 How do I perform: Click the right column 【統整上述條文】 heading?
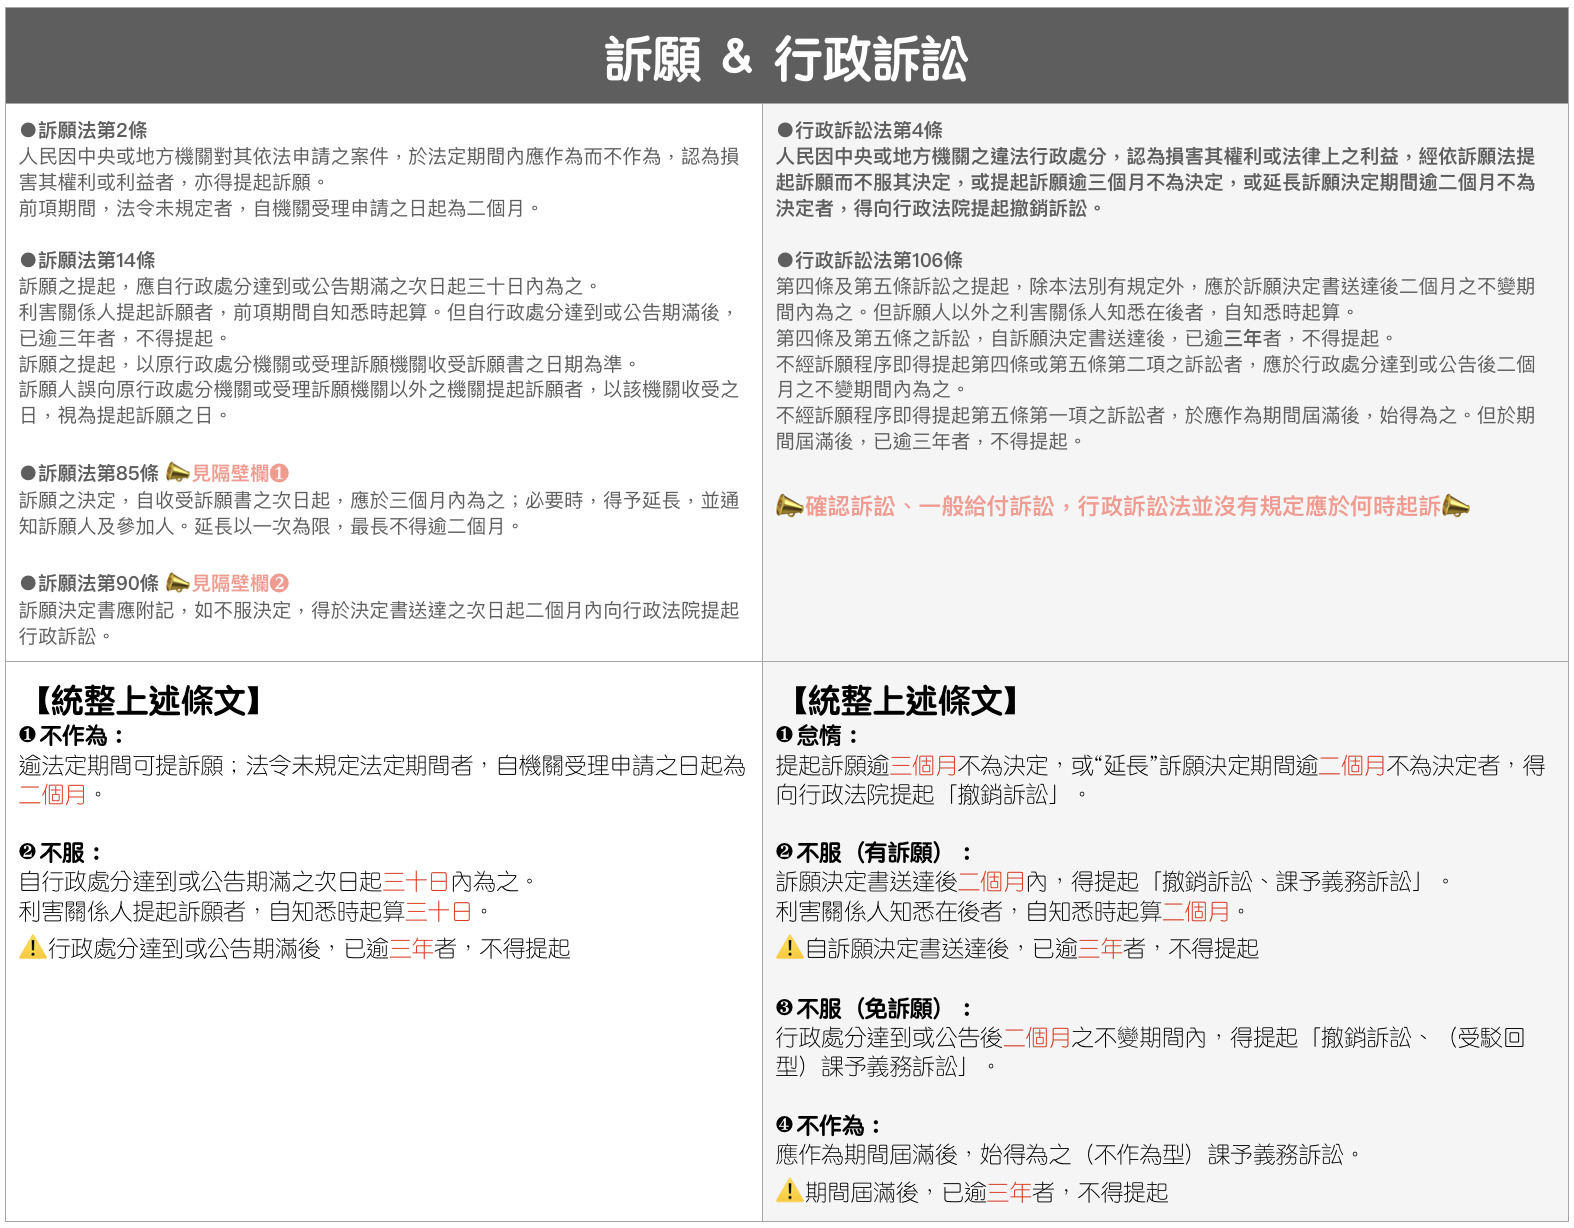pyautogui.click(x=905, y=700)
